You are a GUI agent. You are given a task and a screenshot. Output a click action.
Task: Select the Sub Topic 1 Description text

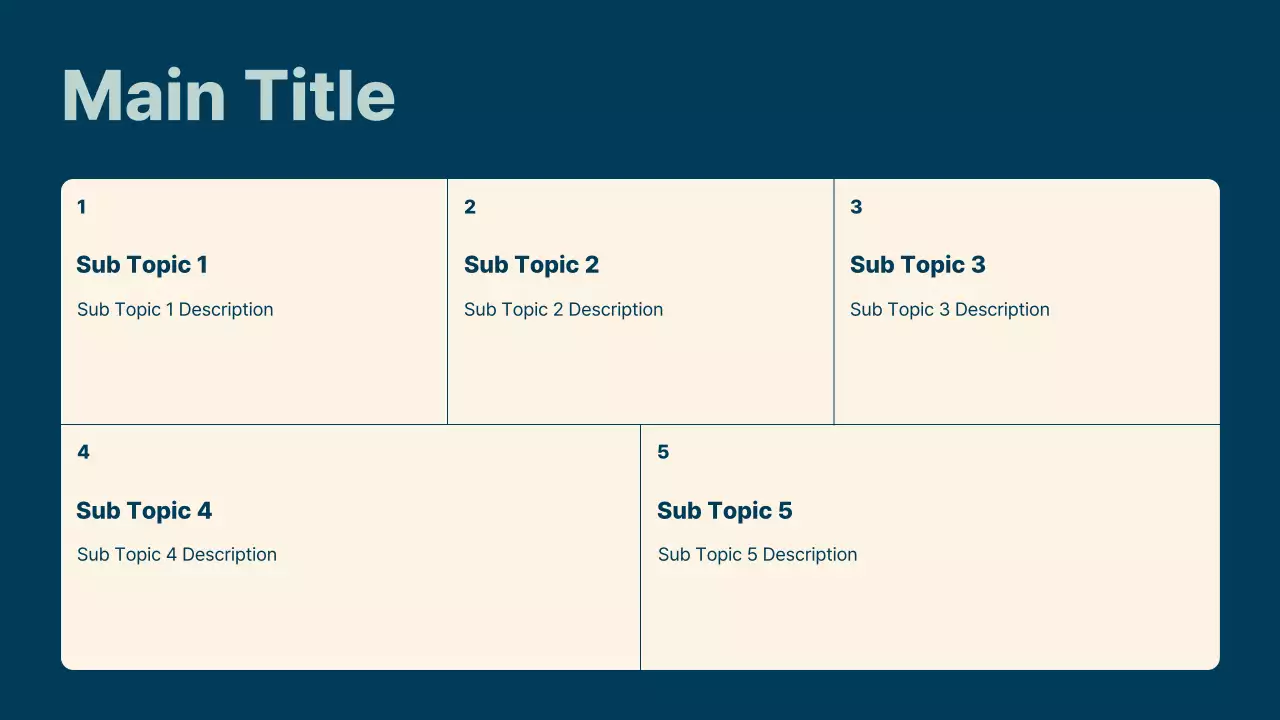(x=175, y=310)
